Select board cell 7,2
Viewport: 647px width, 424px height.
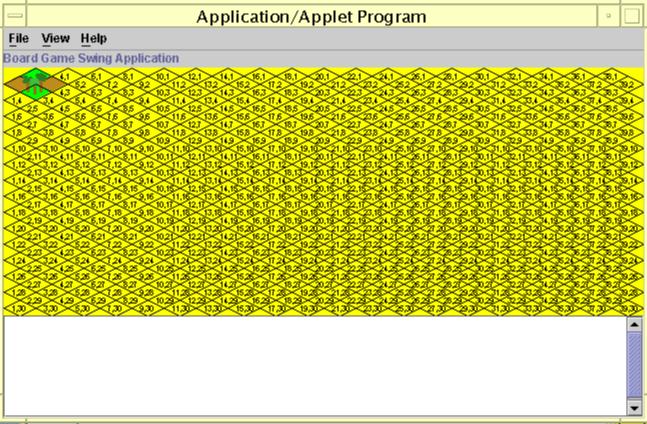pos(115,84)
